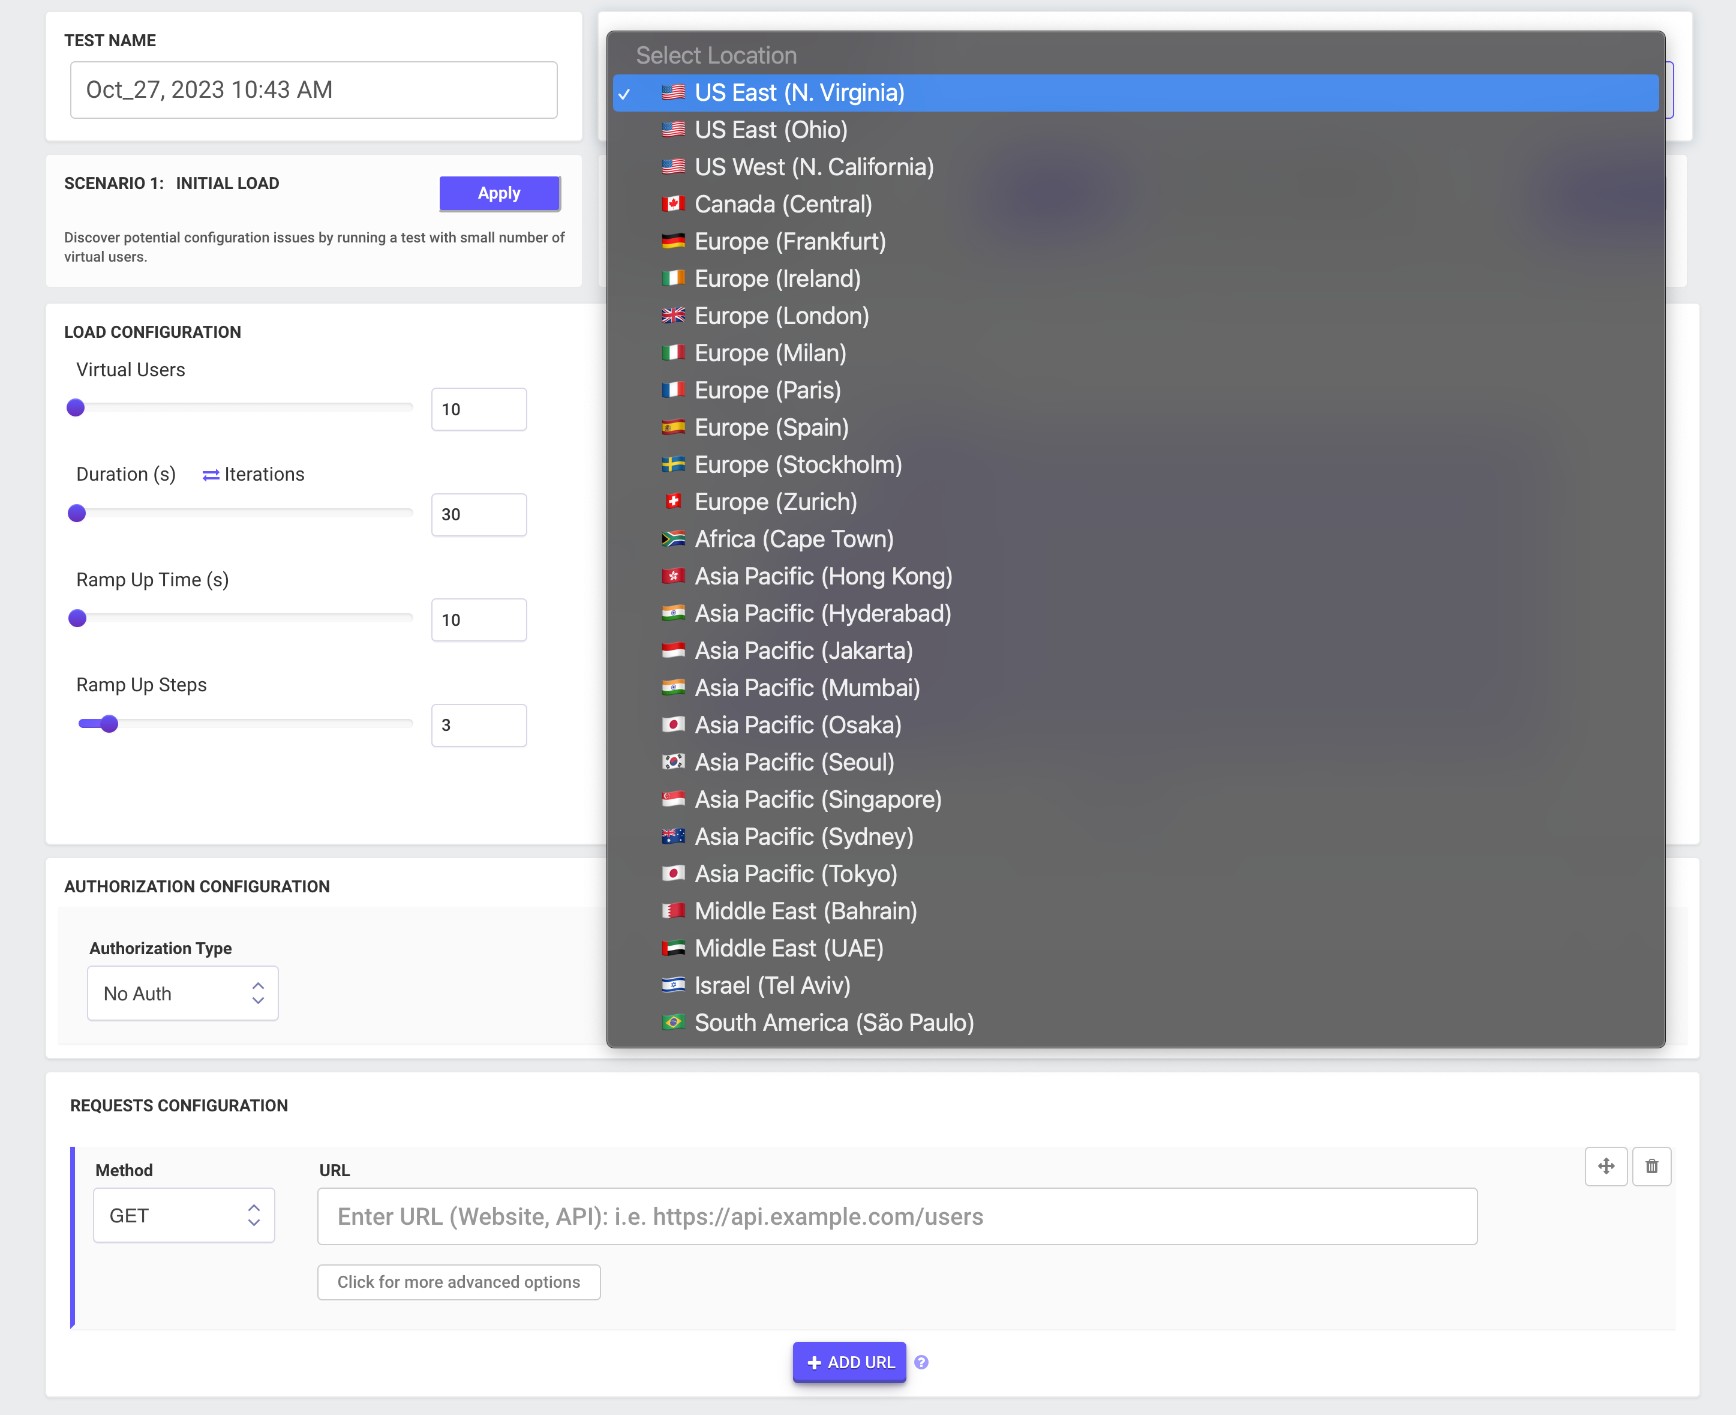Select Africa (Cape Town) location

coord(1135,539)
